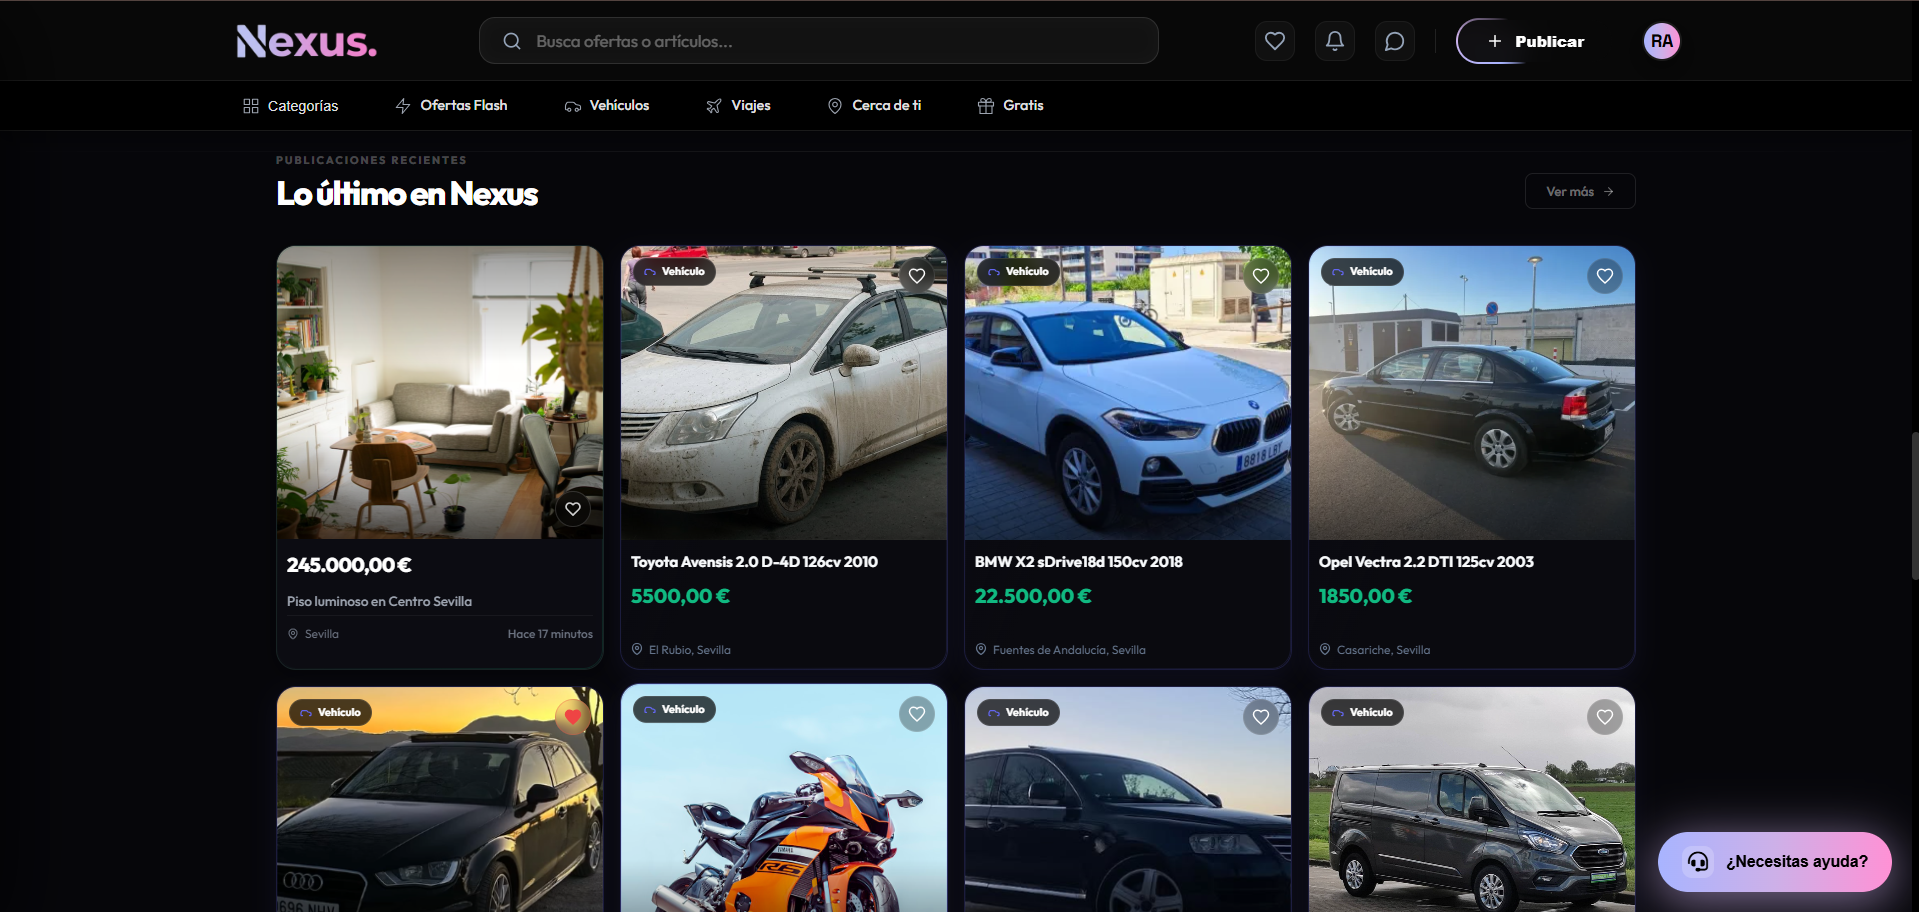1919x912 pixels.
Task: Open the muddy silver Toyota Avensis photo
Action: 784,393
